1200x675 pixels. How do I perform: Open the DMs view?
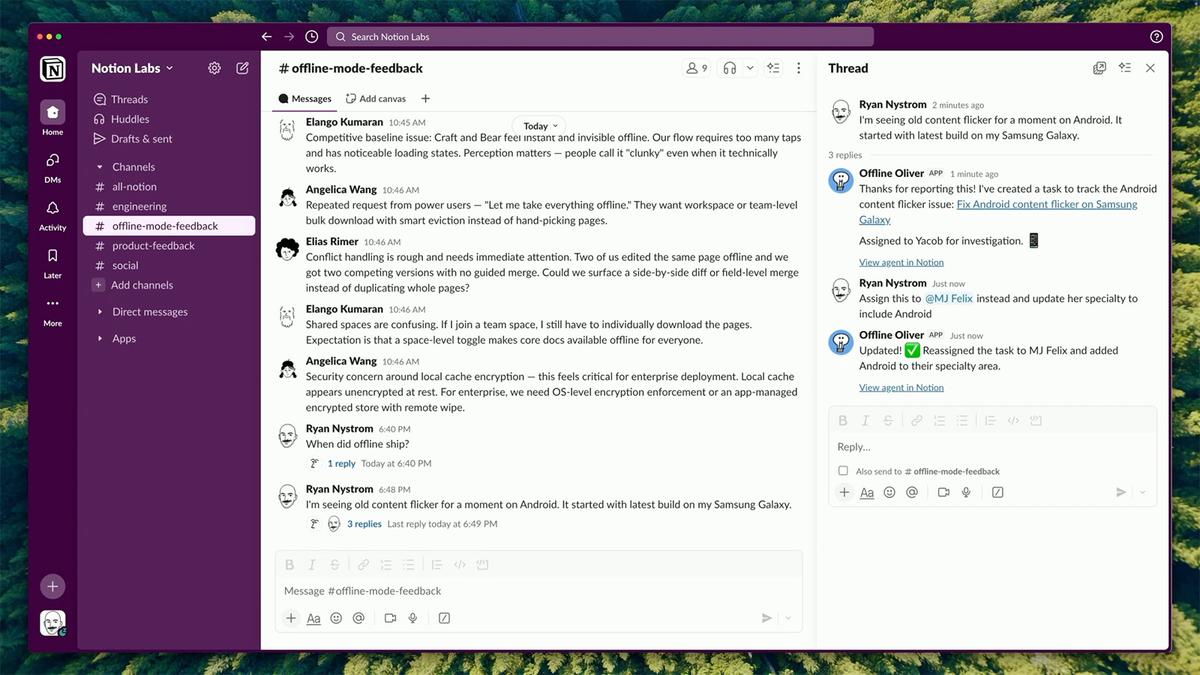coord(52,165)
